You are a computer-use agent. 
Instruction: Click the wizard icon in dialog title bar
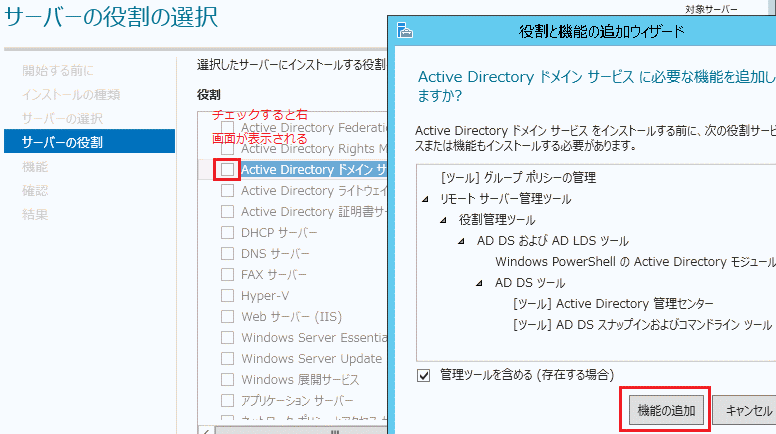[x=405, y=30]
